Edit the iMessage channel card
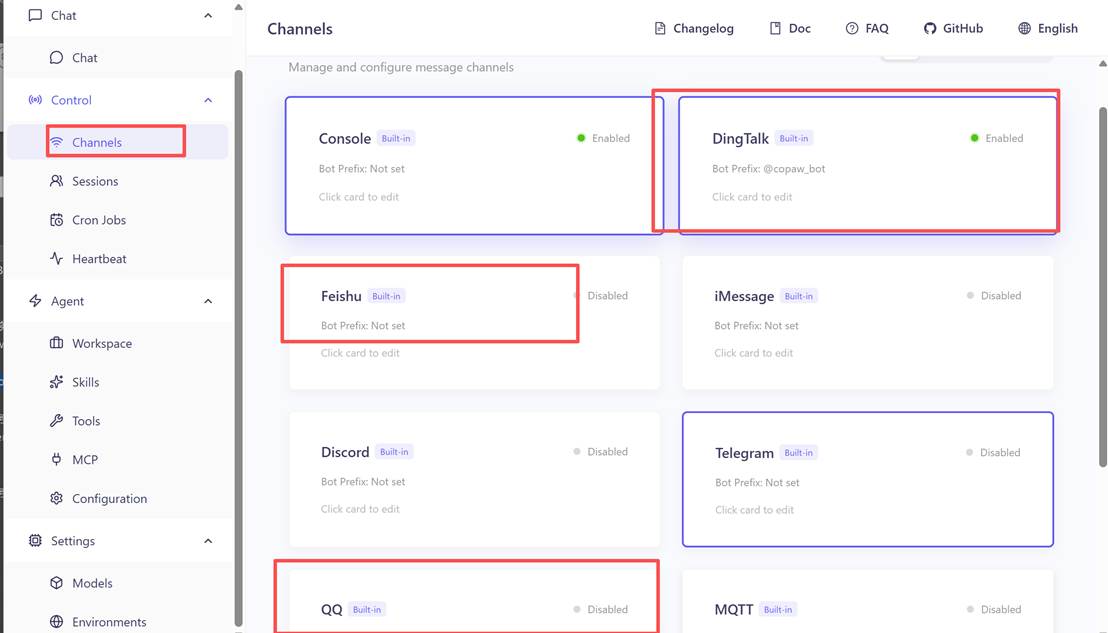The image size is (1108, 633). pos(868,323)
